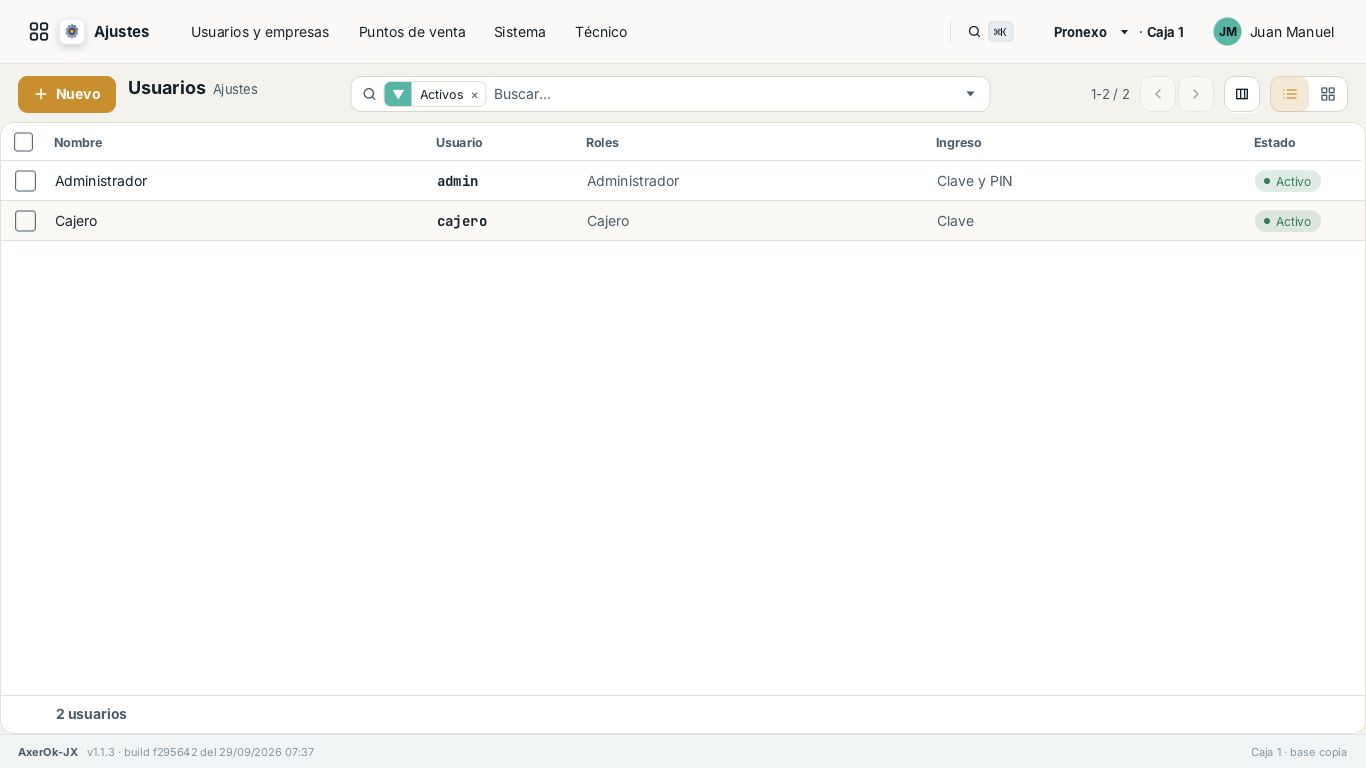Screen dimensions: 1366x768
Task: Click the JM user avatar
Action: click(x=1227, y=32)
